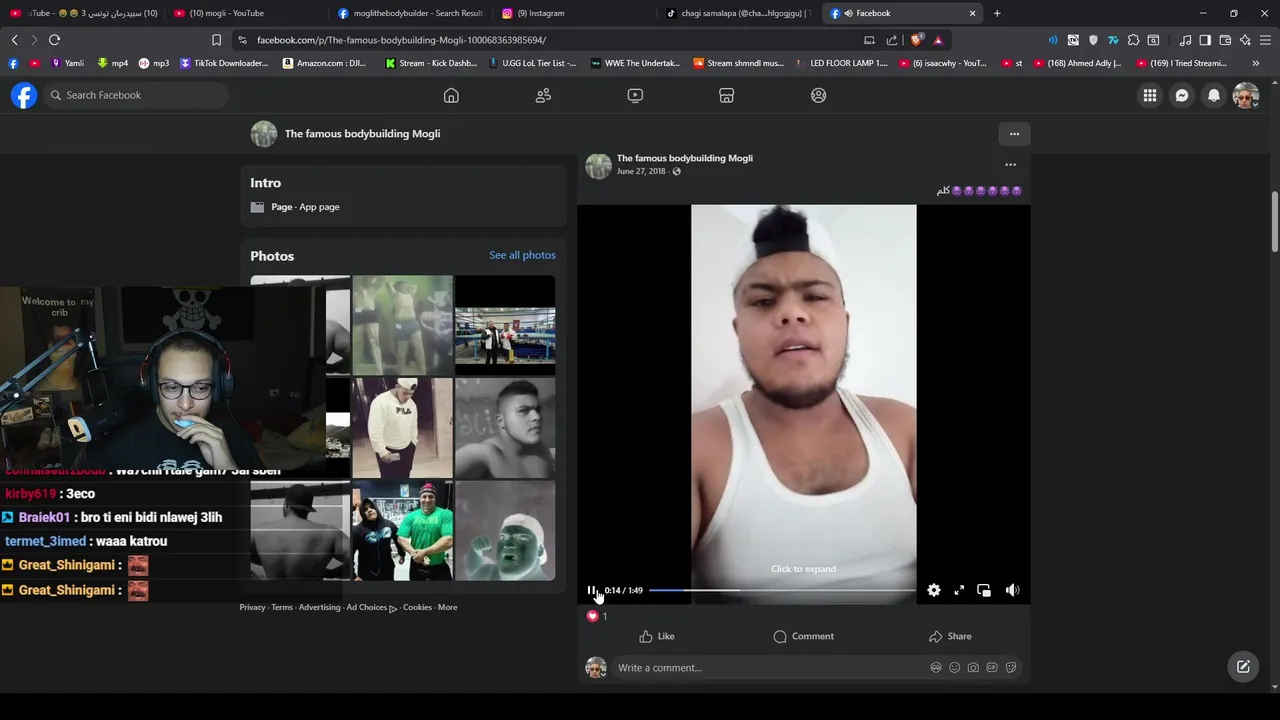Open the Leo AI sparkle icon

point(1245,40)
